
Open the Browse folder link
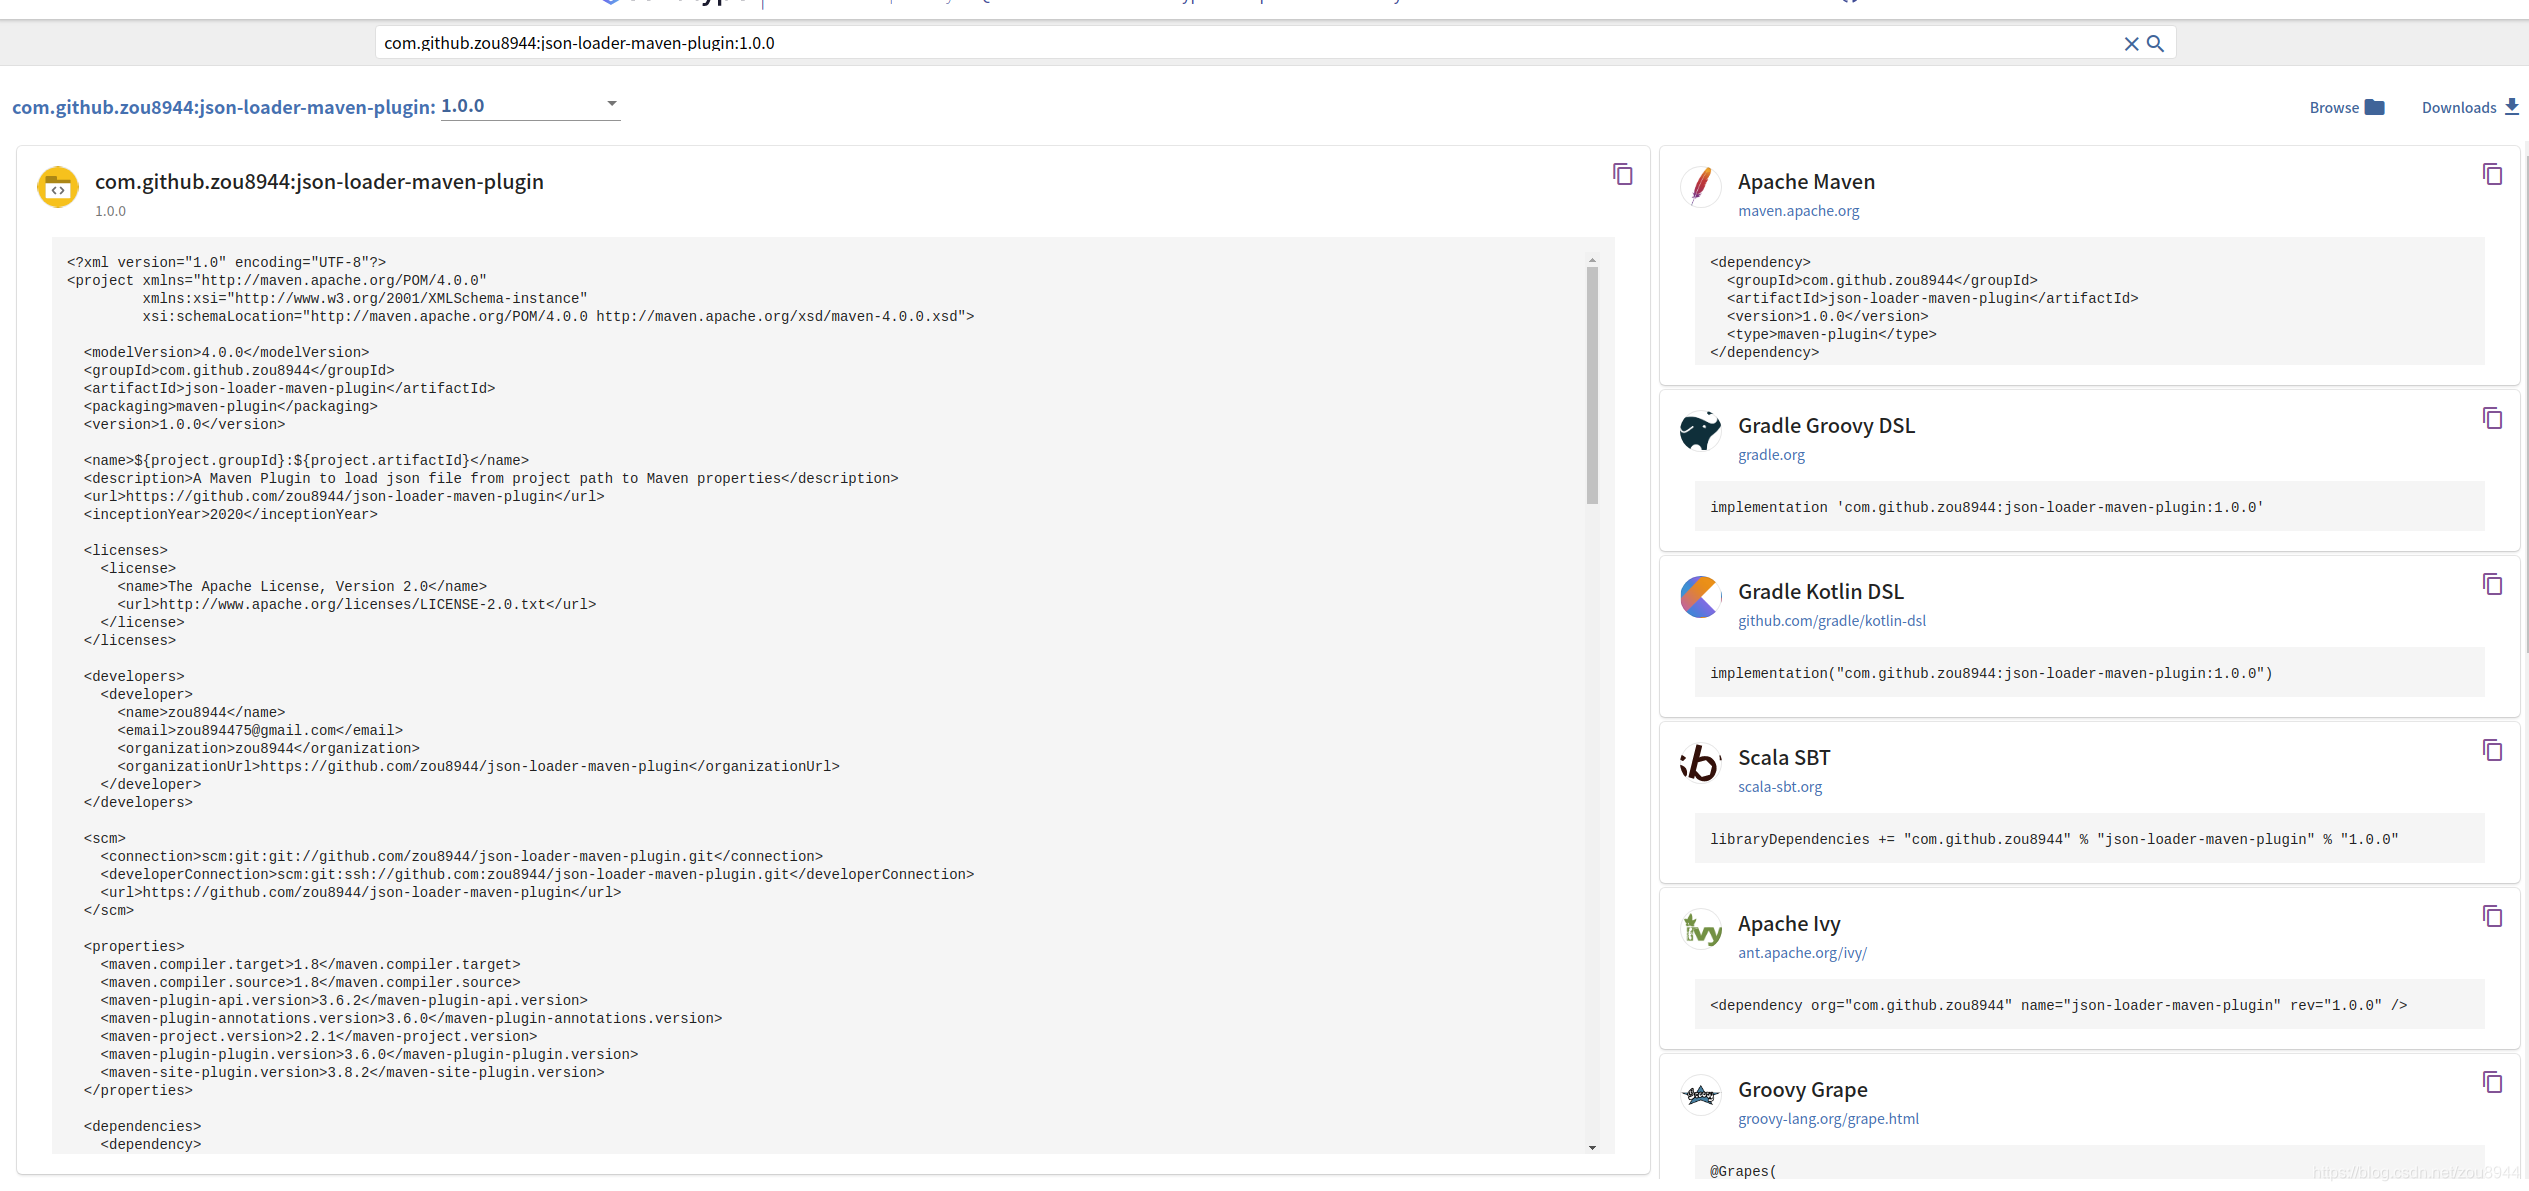click(x=2346, y=107)
